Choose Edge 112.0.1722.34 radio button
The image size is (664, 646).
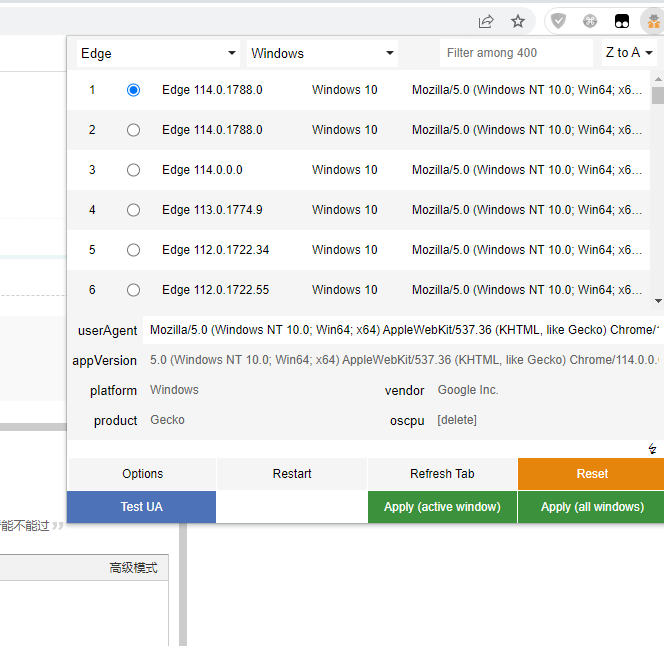point(133,250)
